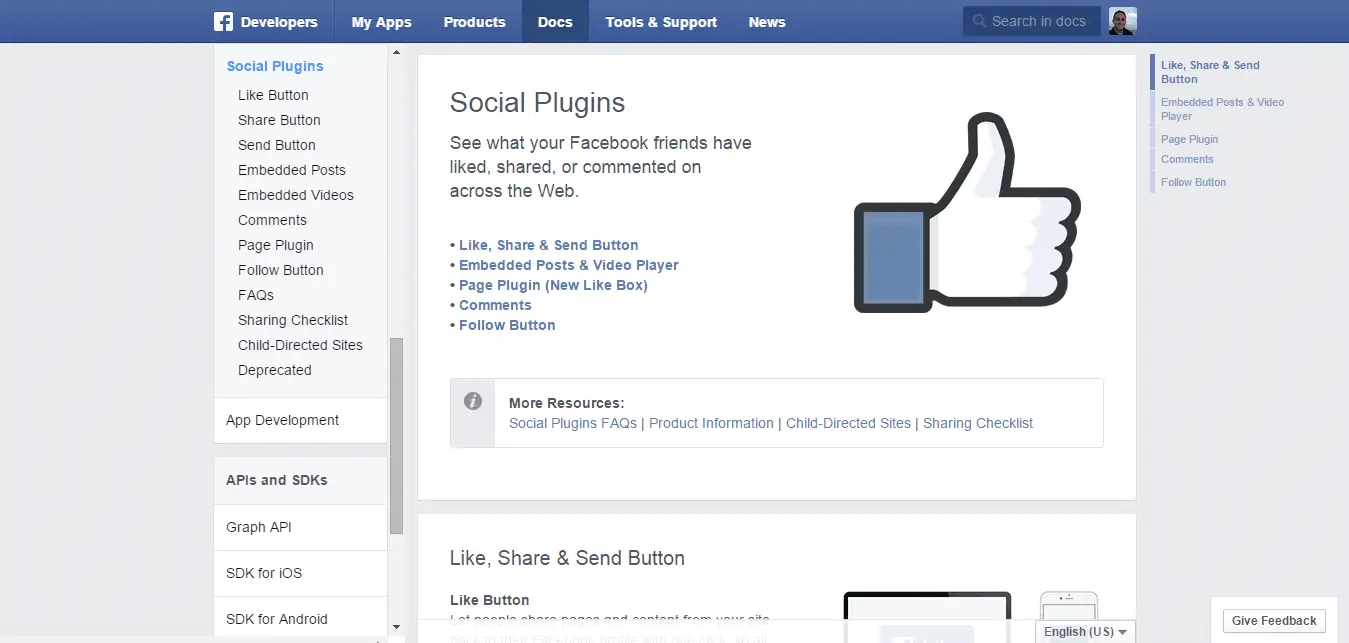Click Embedded Posts & Video Player bullet link

click(x=568, y=265)
